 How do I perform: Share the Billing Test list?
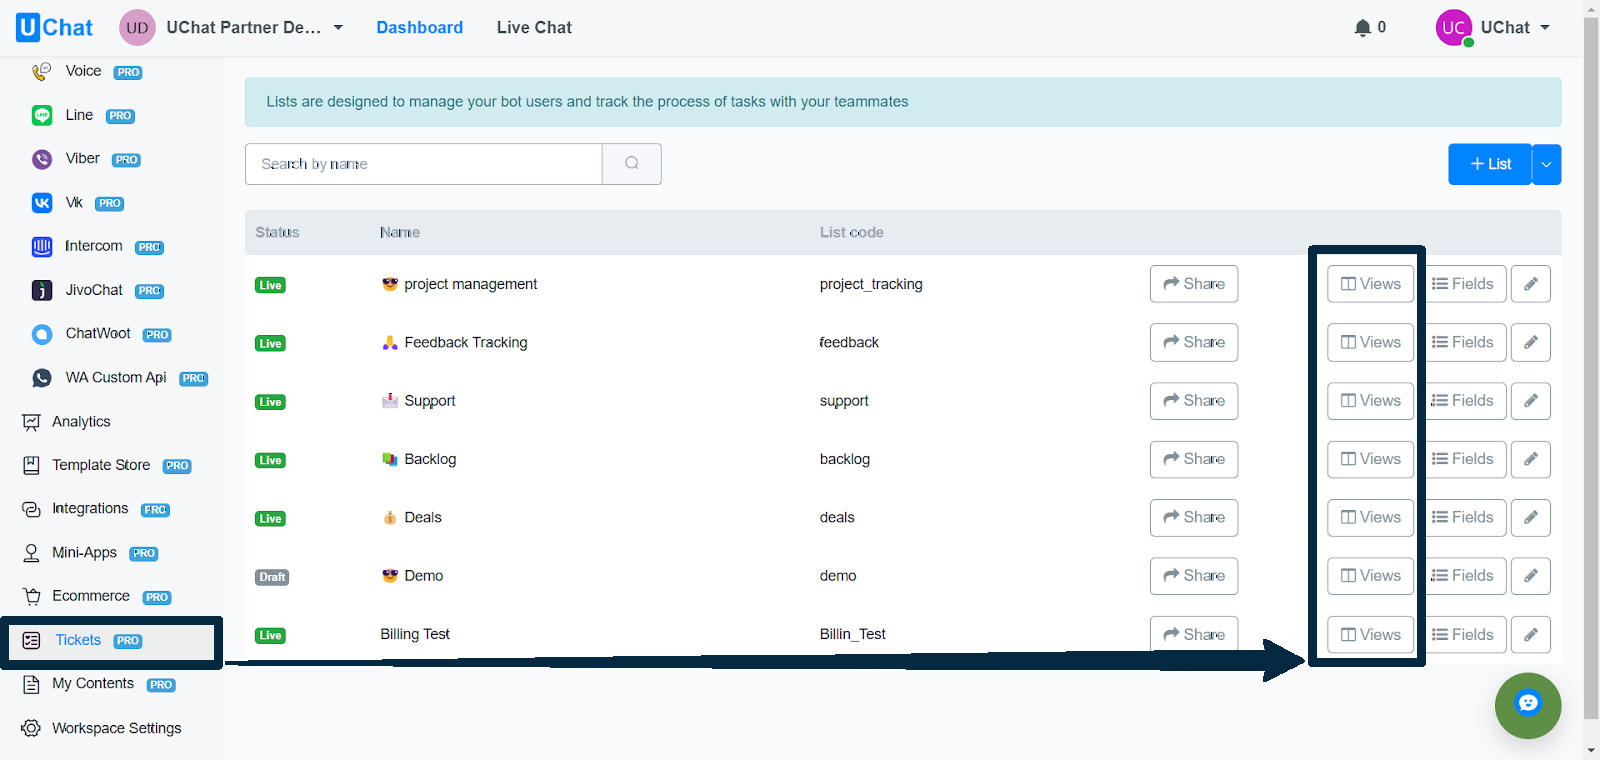point(1194,634)
